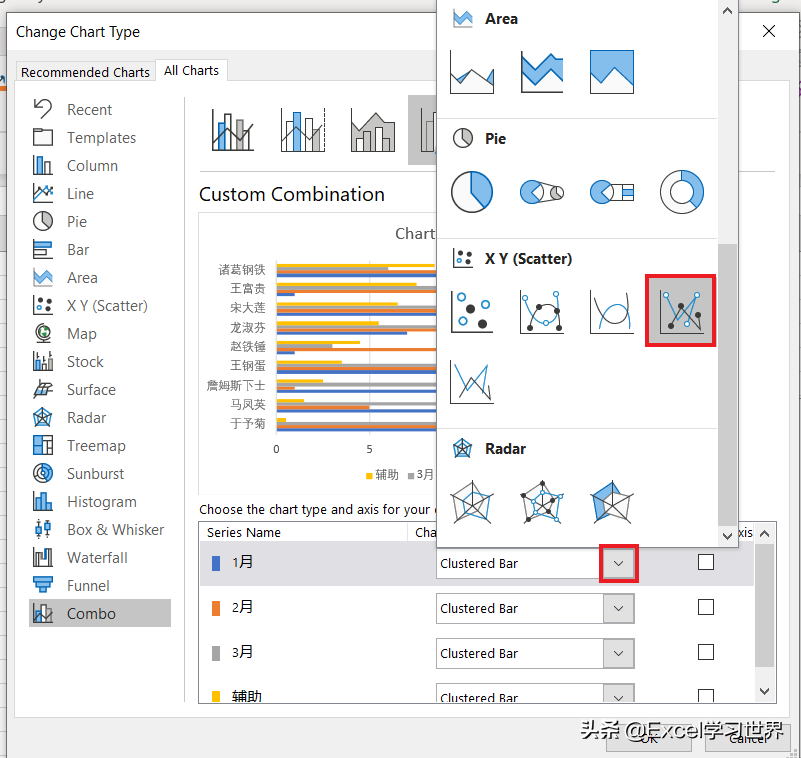Select the Sunburst chart category
Screen dimensions: 801x758
[96, 474]
